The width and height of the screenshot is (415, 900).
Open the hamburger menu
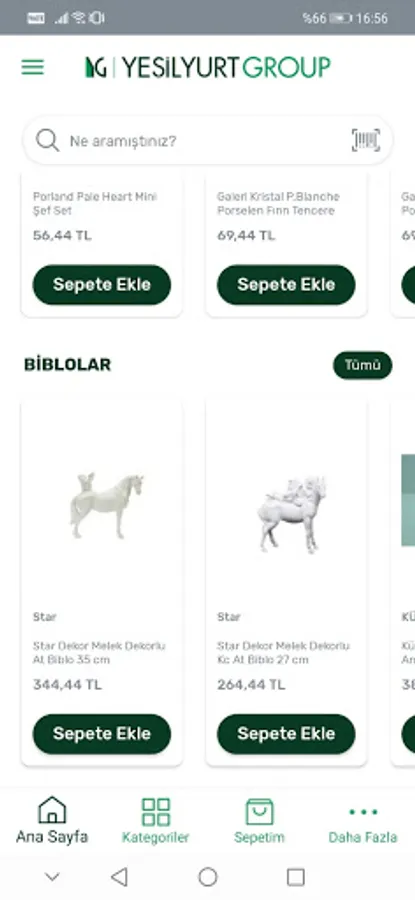tap(33, 68)
